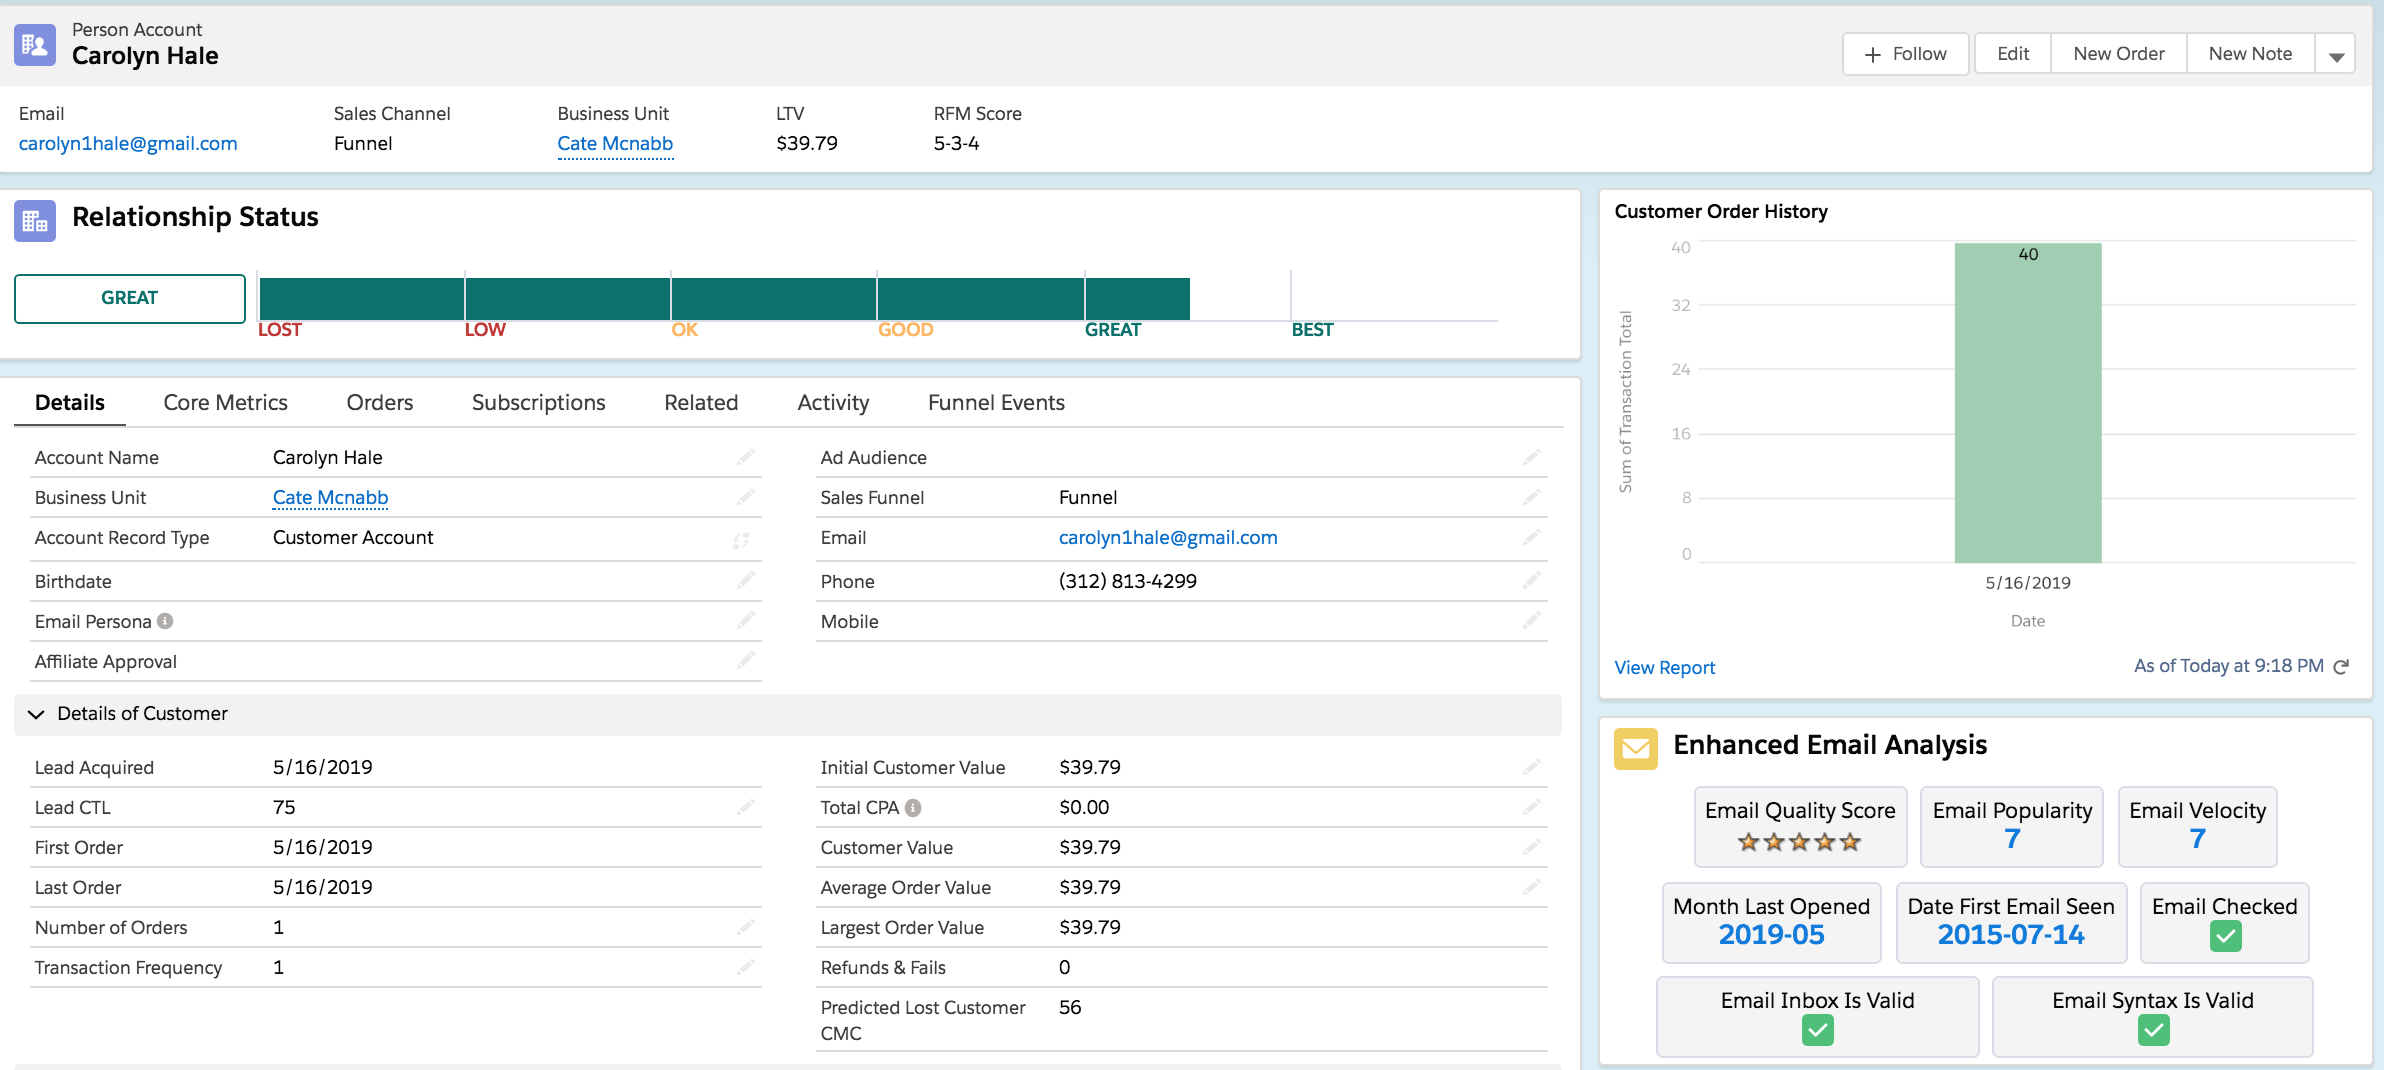This screenshot has width=2384, height=1070.
Task: Click the Email Checked checkmark
Action: [x=2224, y=938]
